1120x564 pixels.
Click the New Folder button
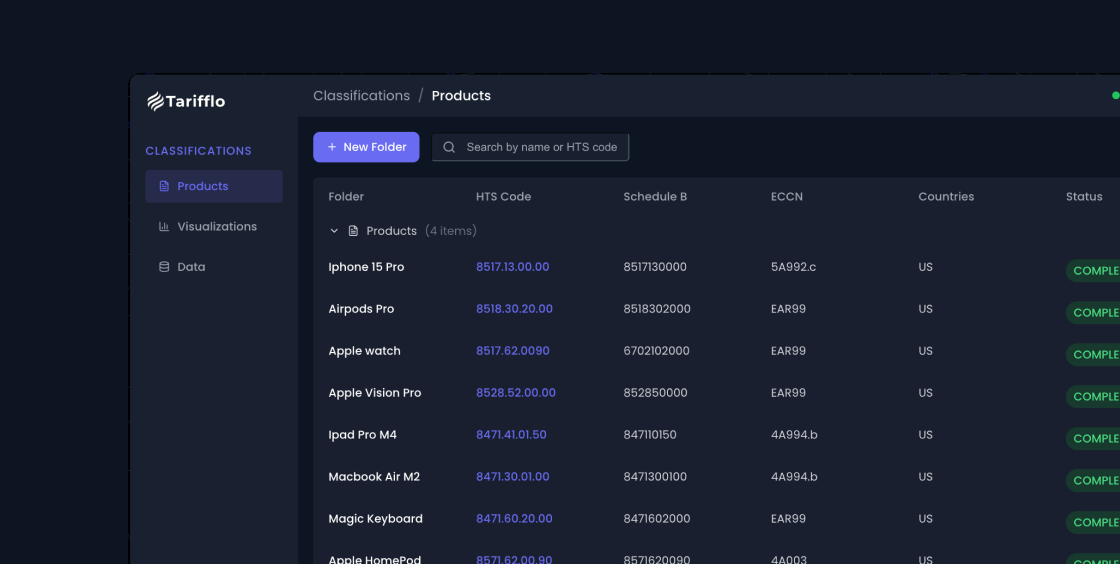click(x=366, y=147)
